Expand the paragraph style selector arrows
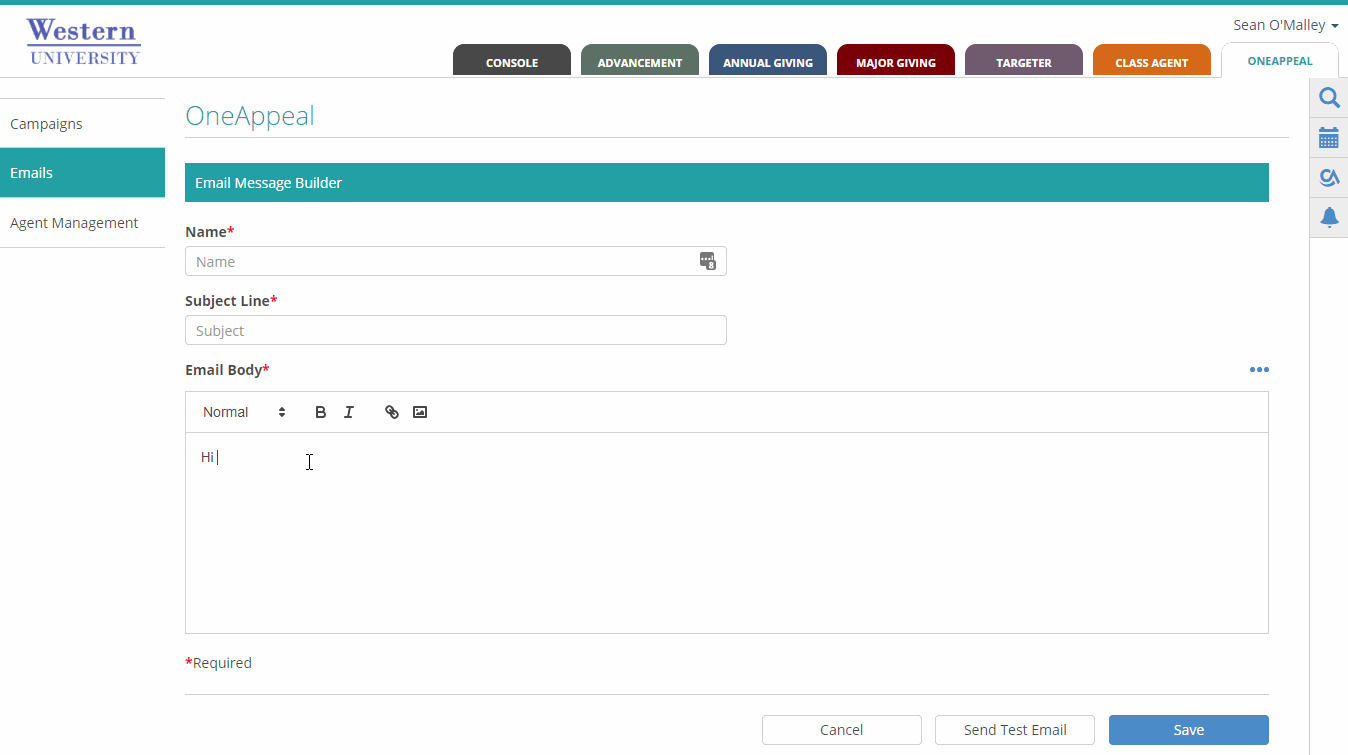Image resolution: width=1348 pixels, height=755 pixels. [x=281, y=411]
